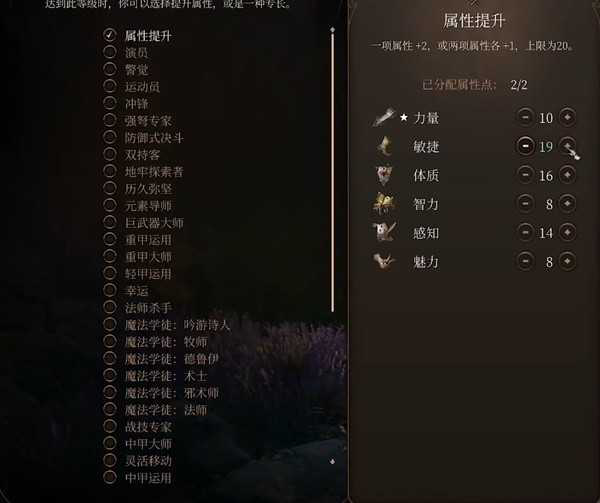Choose the 幸运 feat radio button

pyautogui.click(x=109, y=290)
